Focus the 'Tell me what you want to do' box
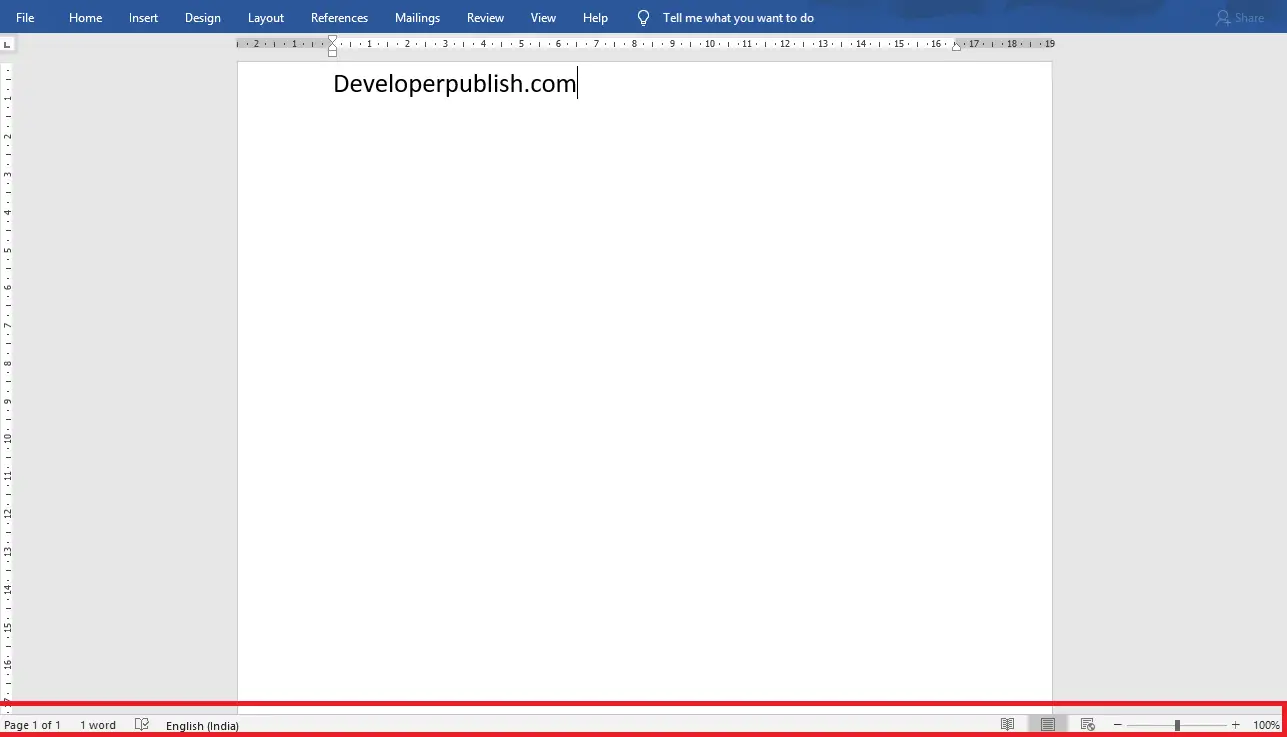Image resolution: width=1287 pixels, height=737 pixels. (738, 18)
